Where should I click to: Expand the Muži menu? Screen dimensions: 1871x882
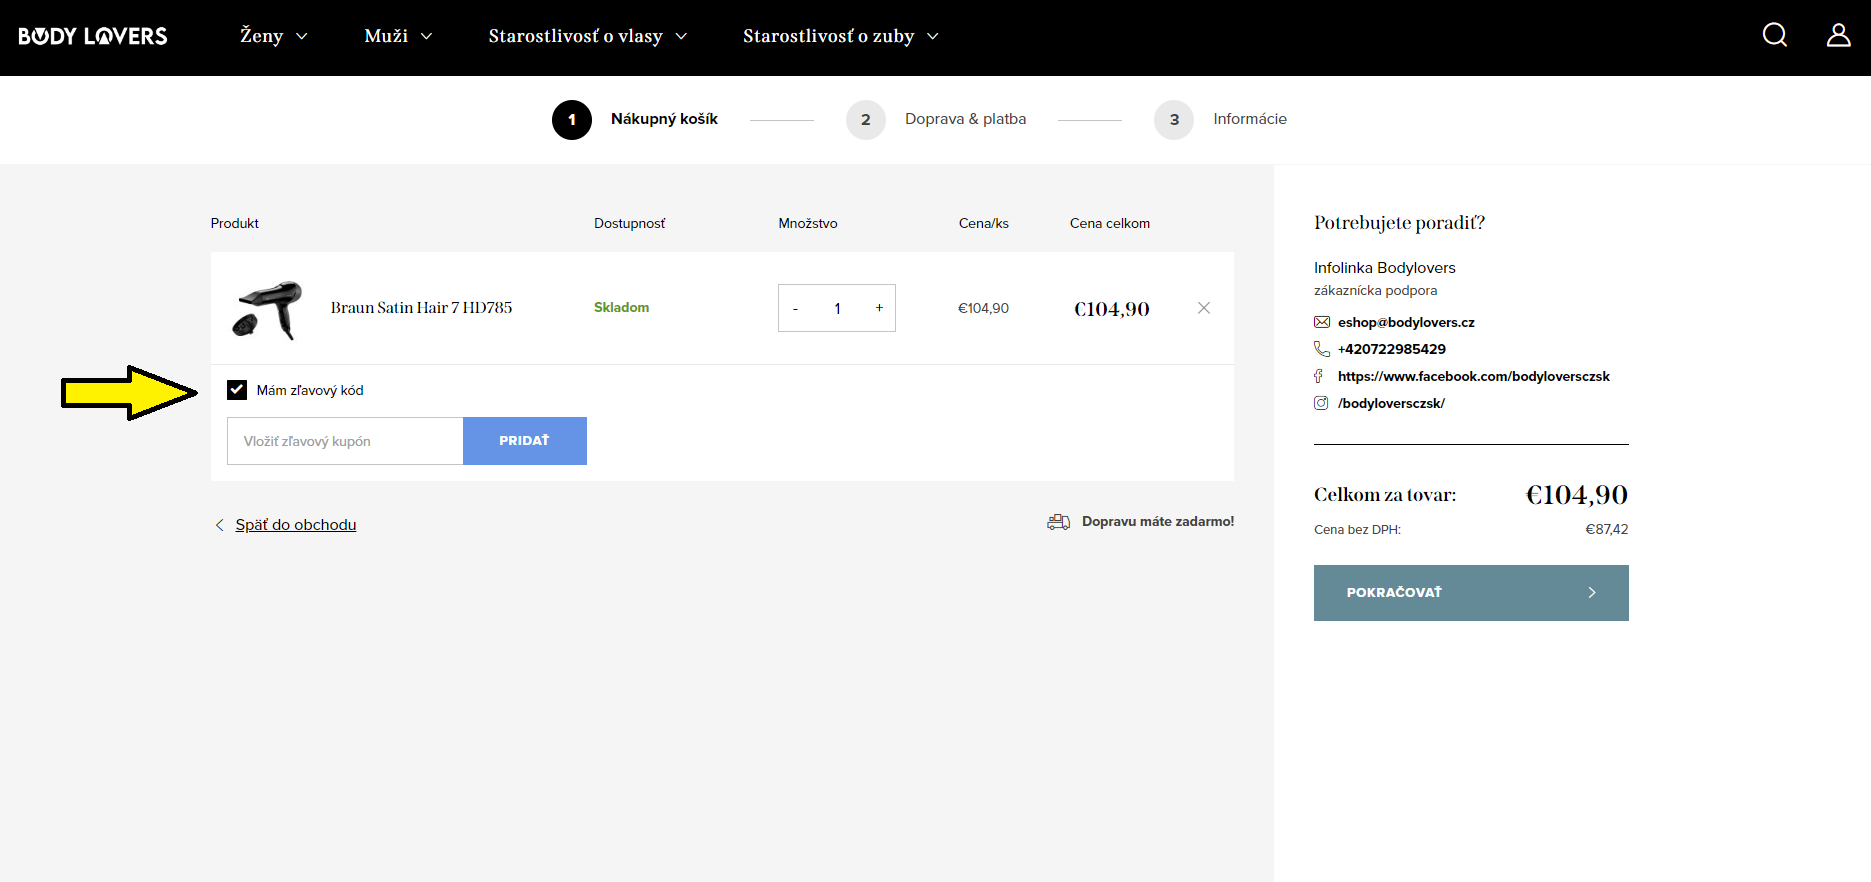399,36
